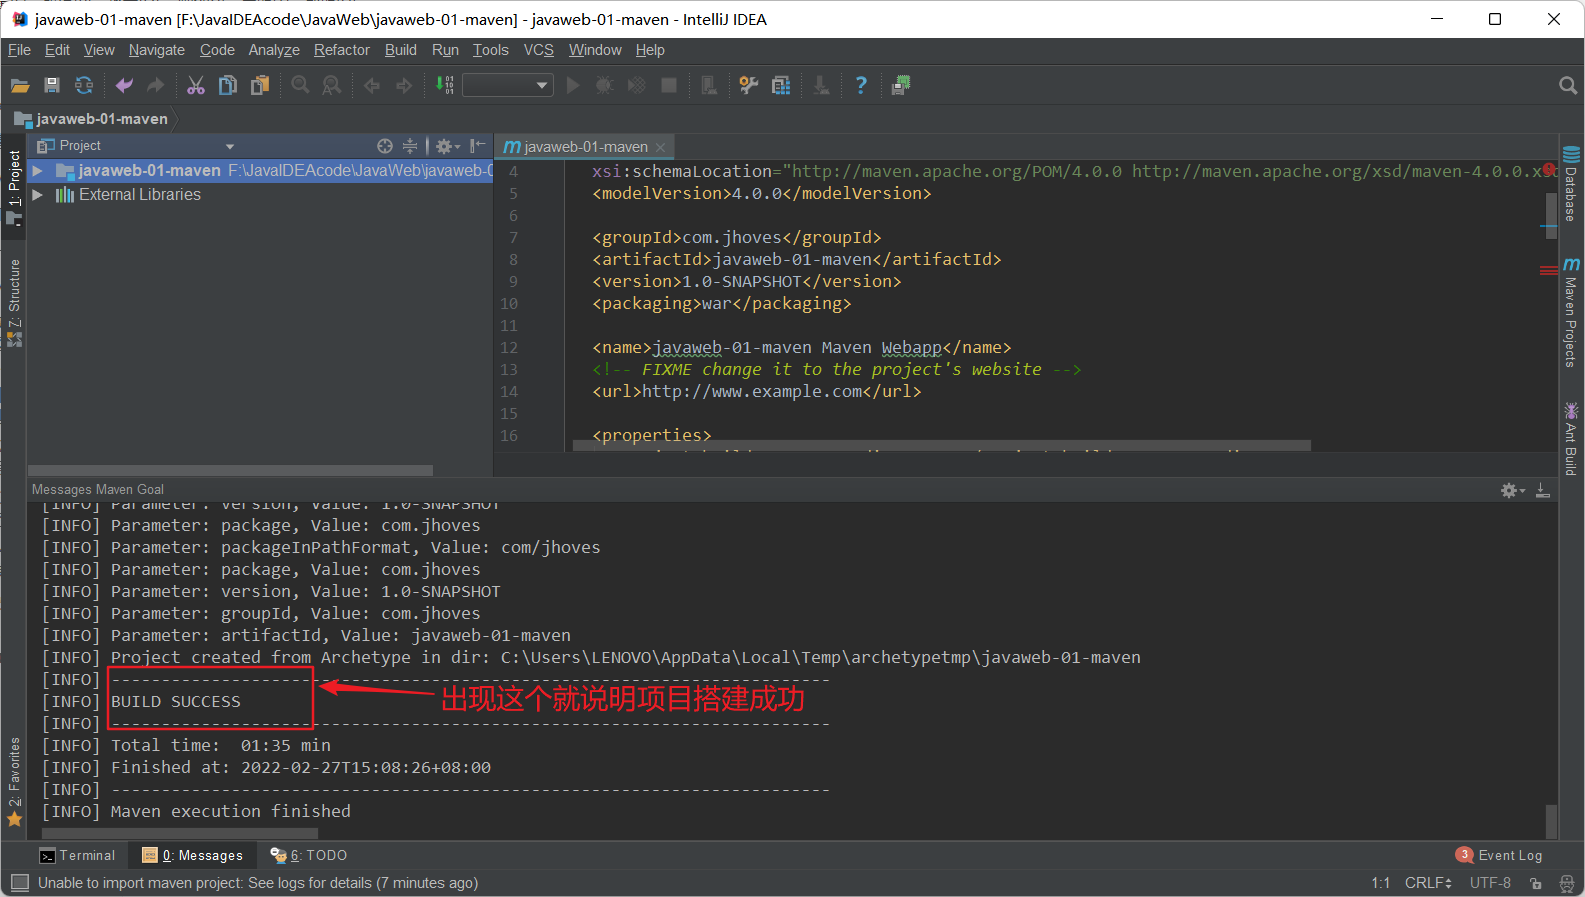Change file encoding via UTF-8 selector
1585x897 pixels.
tap(1490, 883)
